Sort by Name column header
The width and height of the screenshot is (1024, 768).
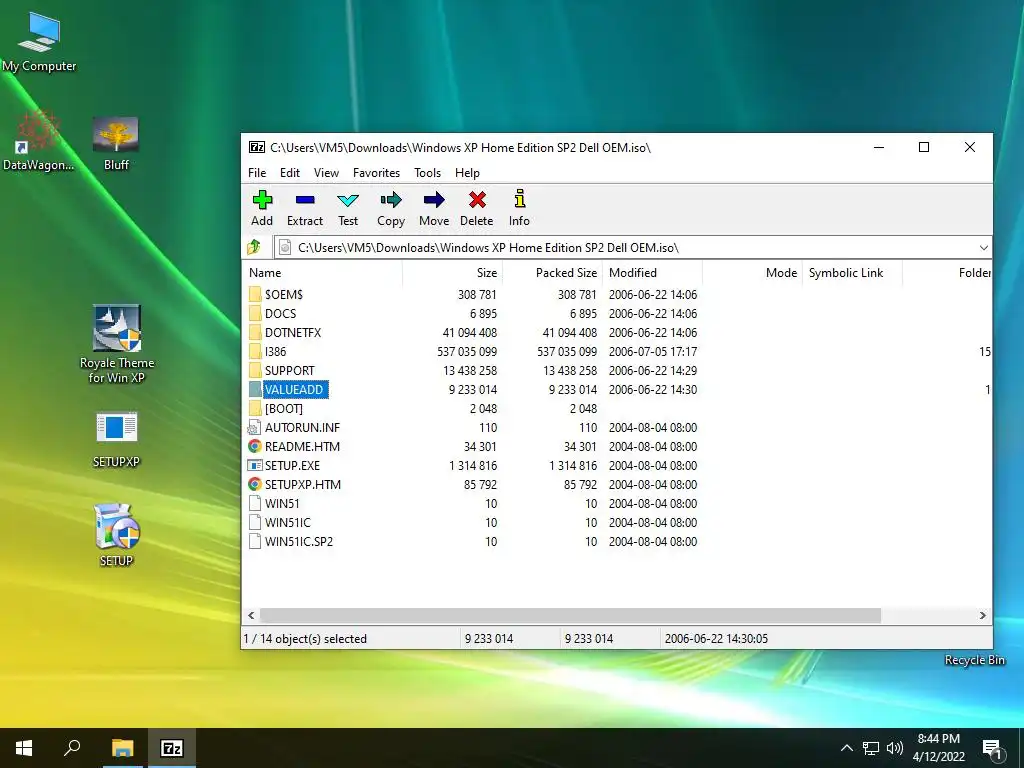tap(323, 273)
